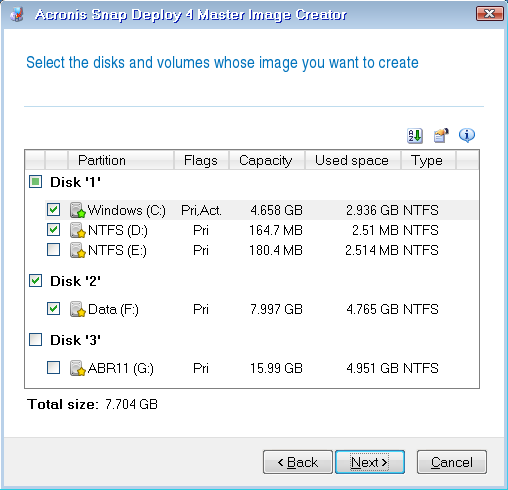The height and width of the screenshot is (490, 508).
Task: Check the NTFS (E:) checkbox
Action: (53, 250)
